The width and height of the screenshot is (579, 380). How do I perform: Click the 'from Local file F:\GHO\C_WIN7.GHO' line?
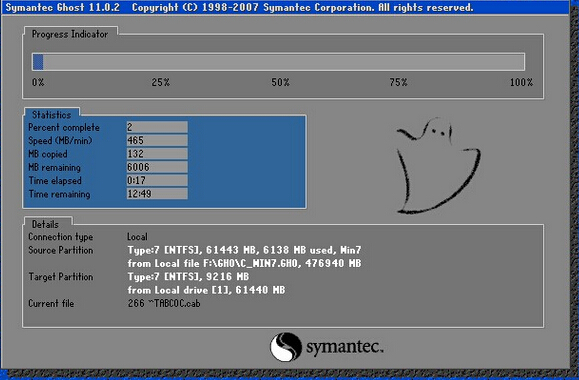pyautogui.click(x=244, y=263)
